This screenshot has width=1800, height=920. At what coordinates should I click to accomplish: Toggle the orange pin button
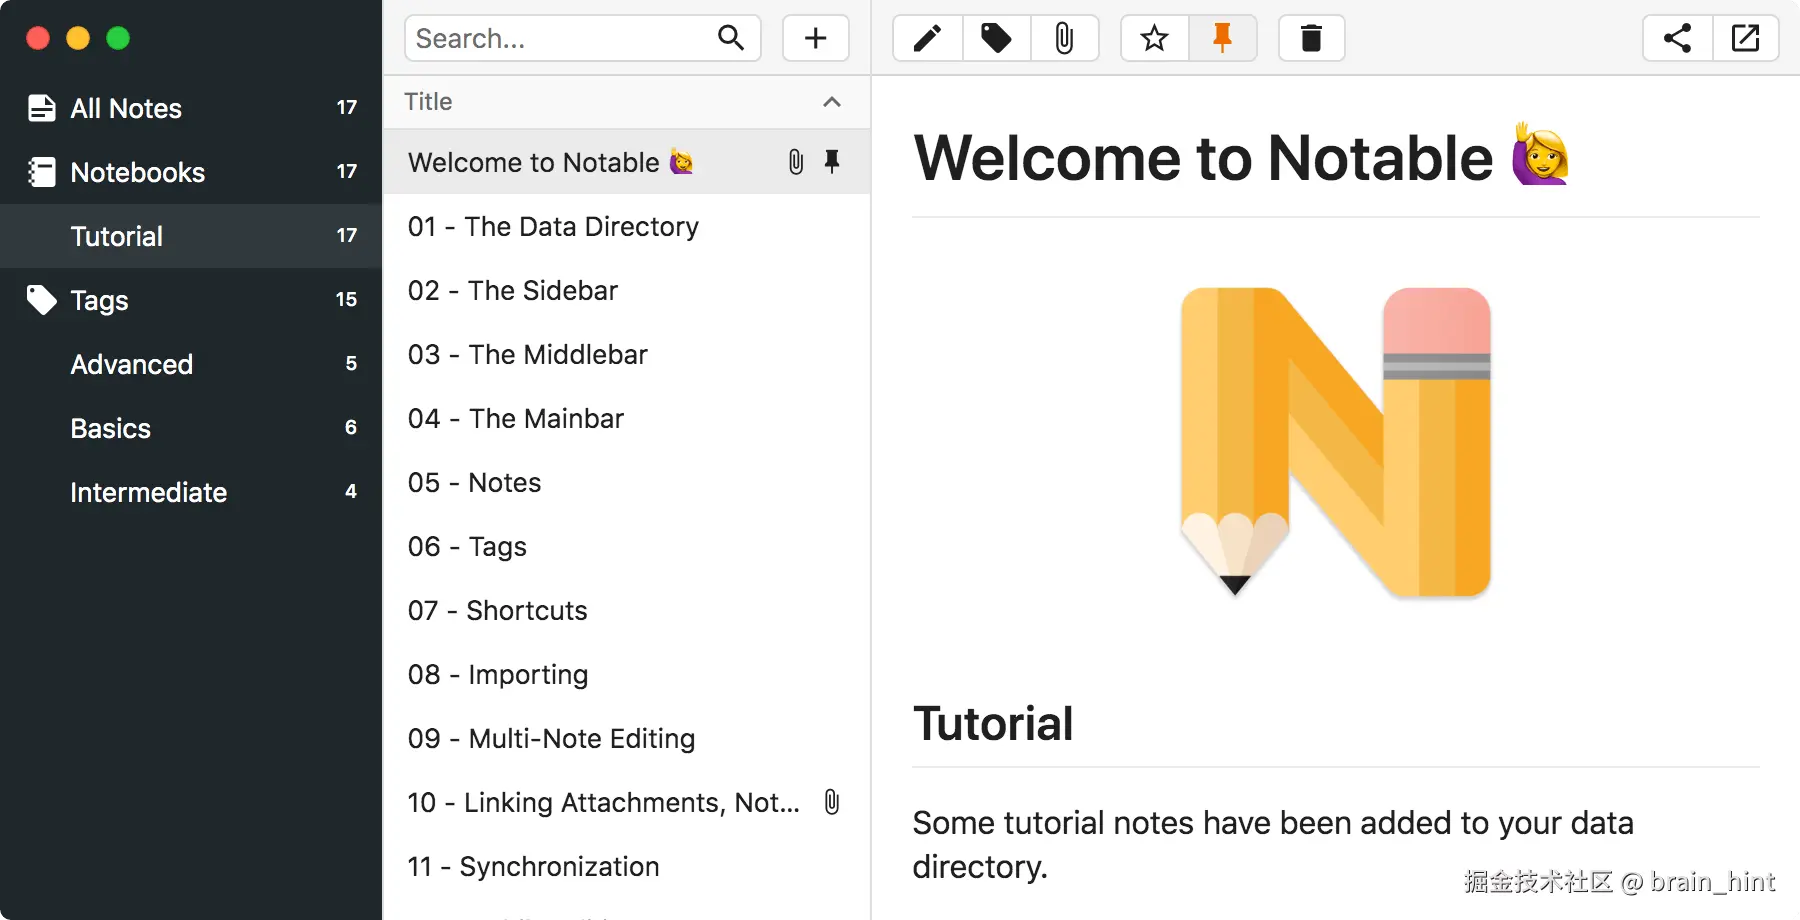tap(1222, 38)
